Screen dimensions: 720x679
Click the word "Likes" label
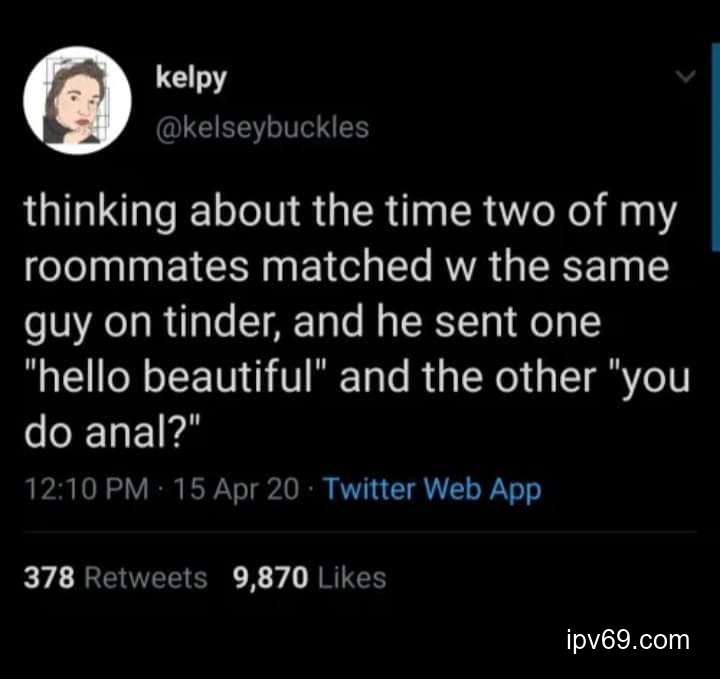[350, 577]
